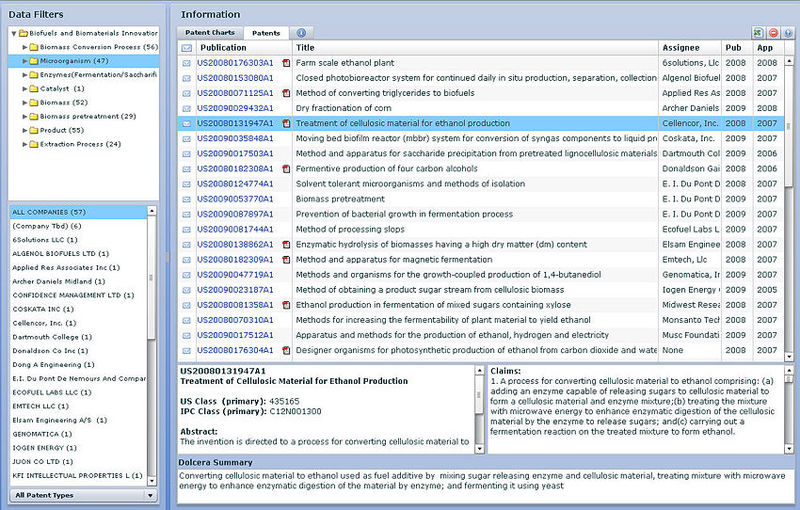Expand the Extraction Process tree node
800x510 pixels.
(24, 144)
